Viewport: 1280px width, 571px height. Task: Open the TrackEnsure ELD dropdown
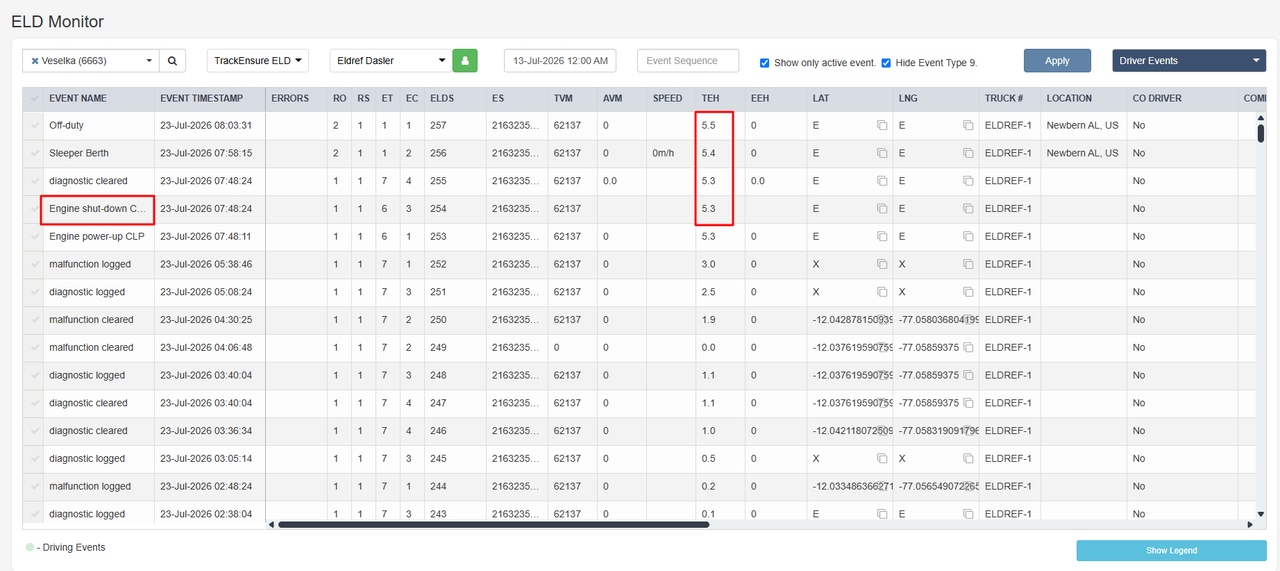click(258, 61)
